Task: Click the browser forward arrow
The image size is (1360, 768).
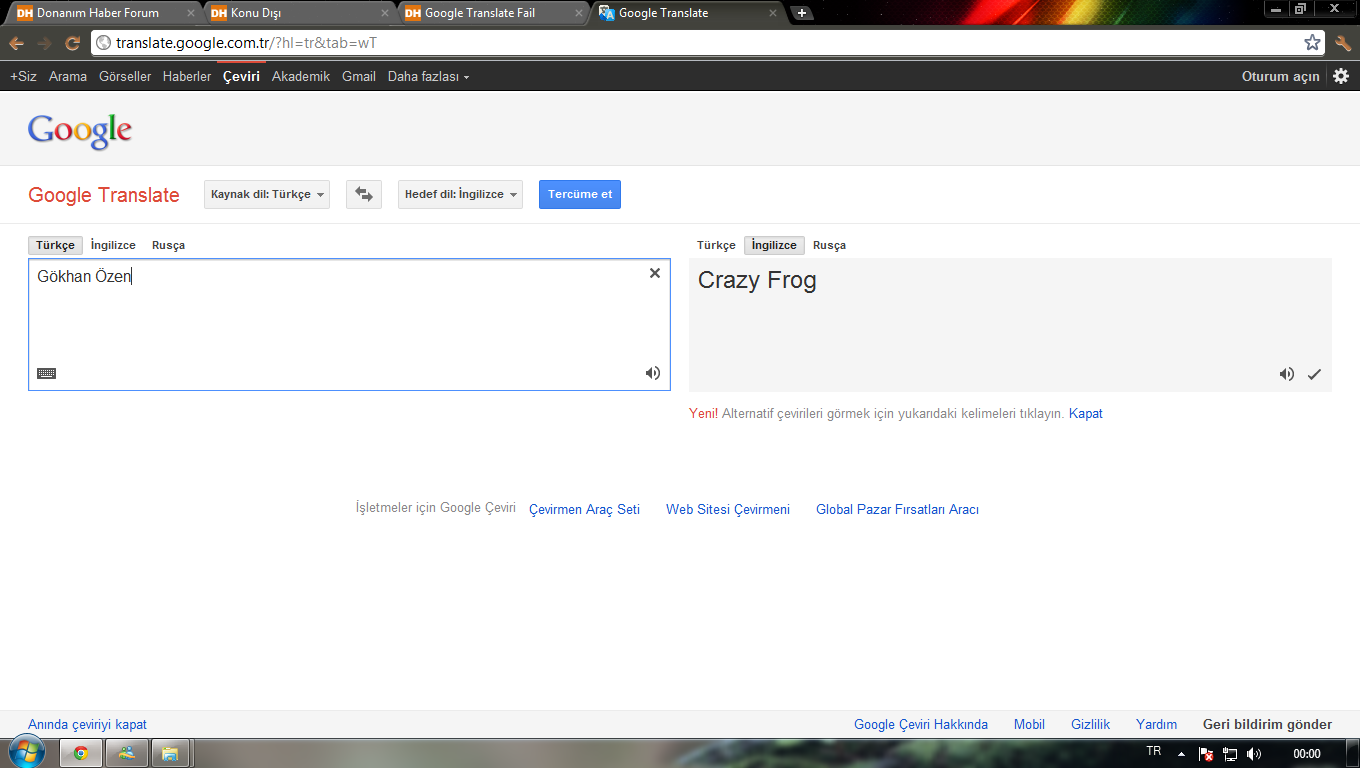Action: coord(44,43)
